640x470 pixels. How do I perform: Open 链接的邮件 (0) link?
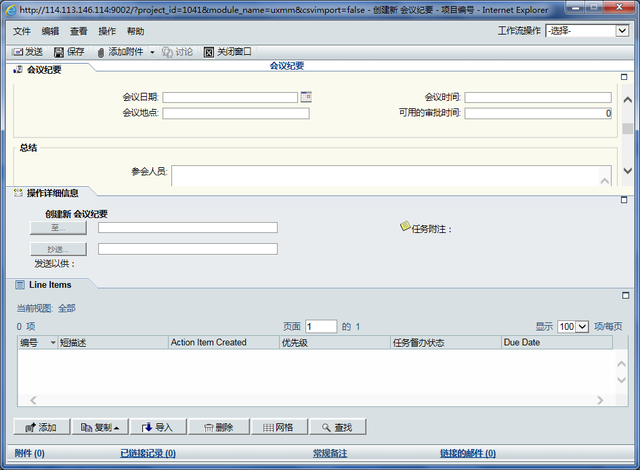click(x=468, y=453)
